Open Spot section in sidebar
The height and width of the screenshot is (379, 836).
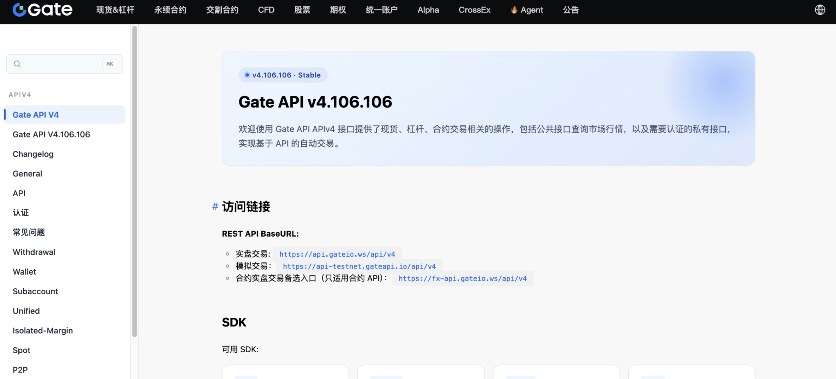coord(21,350)
